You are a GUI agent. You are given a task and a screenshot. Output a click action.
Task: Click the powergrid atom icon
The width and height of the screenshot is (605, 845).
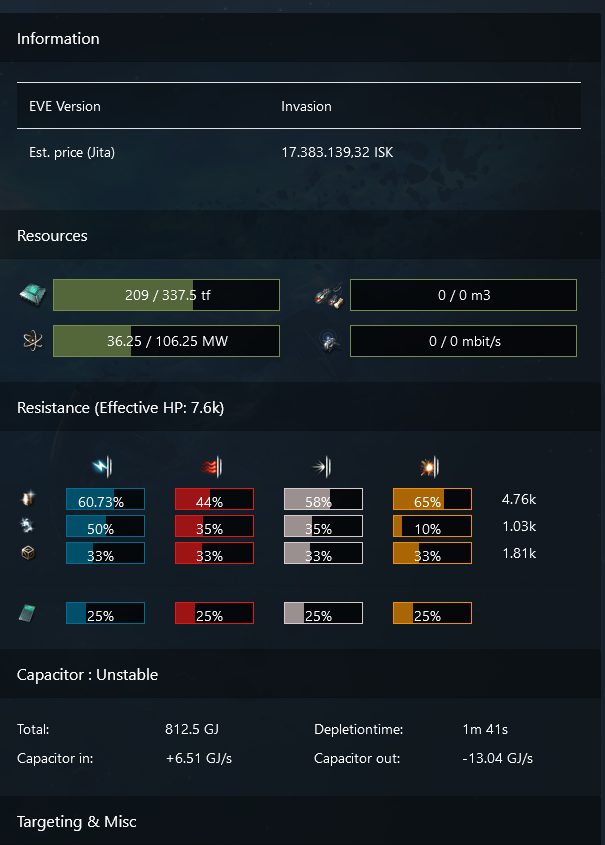32,340
